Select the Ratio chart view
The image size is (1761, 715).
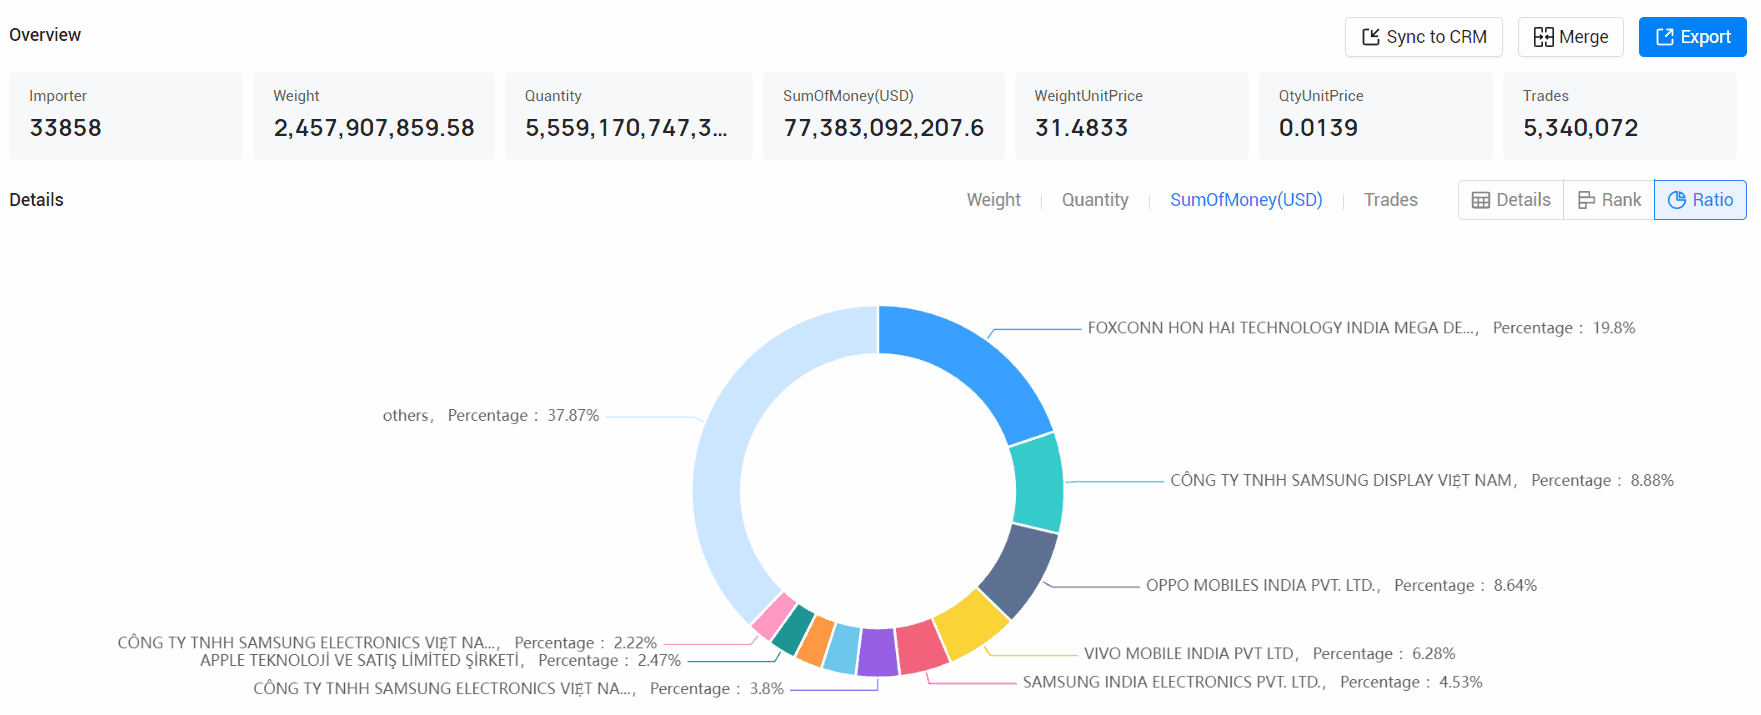tap(1700, 200)
